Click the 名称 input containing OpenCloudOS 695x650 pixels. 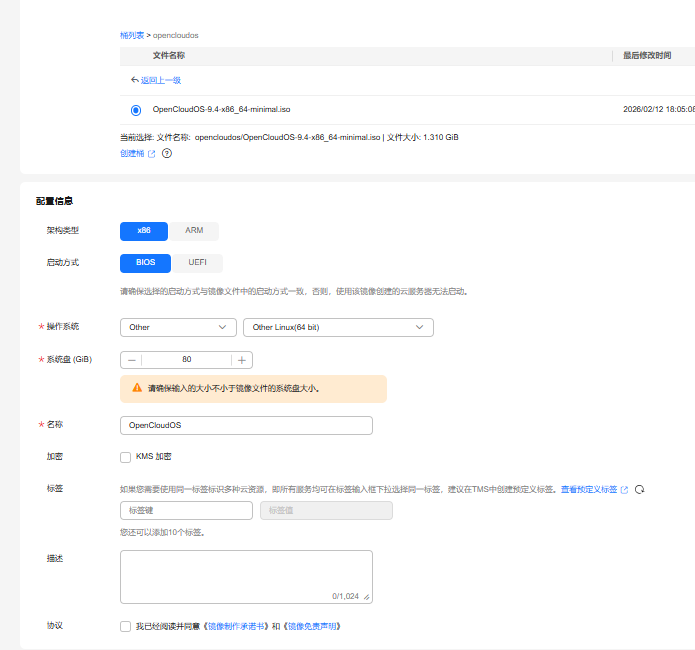click(x=246, y=425)
